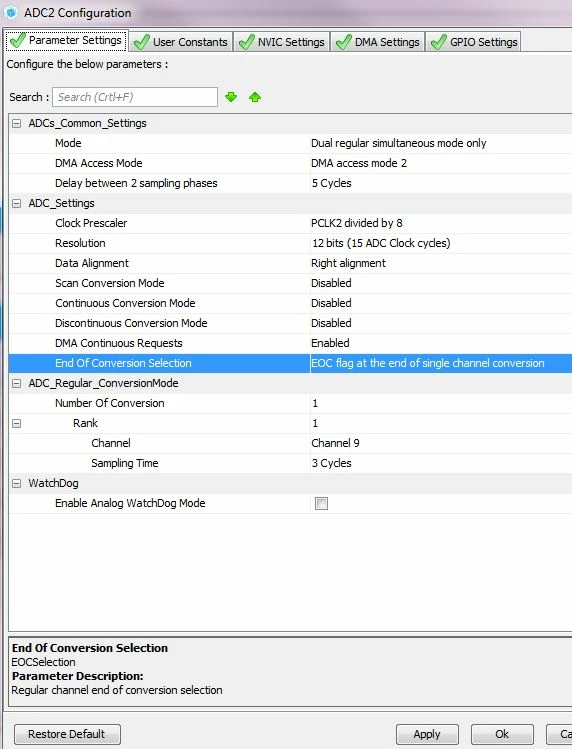Viewport: 572px width, 749px height.
Task: Click the green up-arrow search previous icon
Action: click(x=255, y=97)
